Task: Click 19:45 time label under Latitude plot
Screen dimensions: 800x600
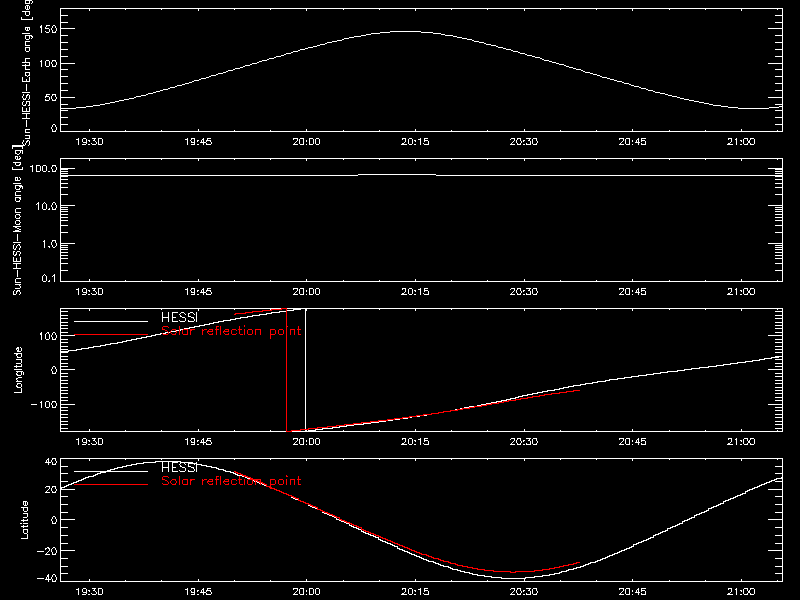Action: [x=198, y=592]
